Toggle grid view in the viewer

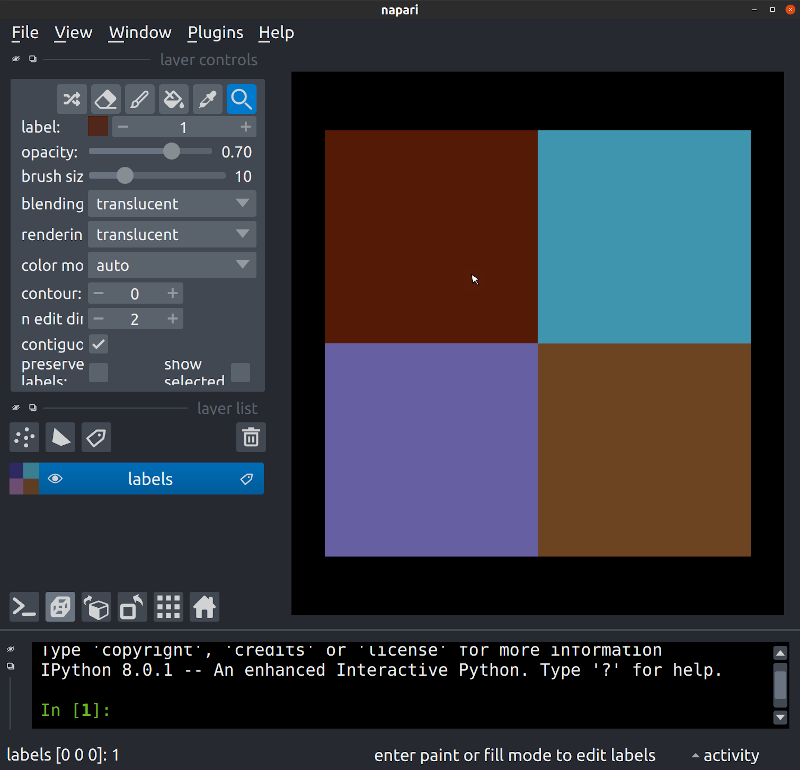coord(168,607)
